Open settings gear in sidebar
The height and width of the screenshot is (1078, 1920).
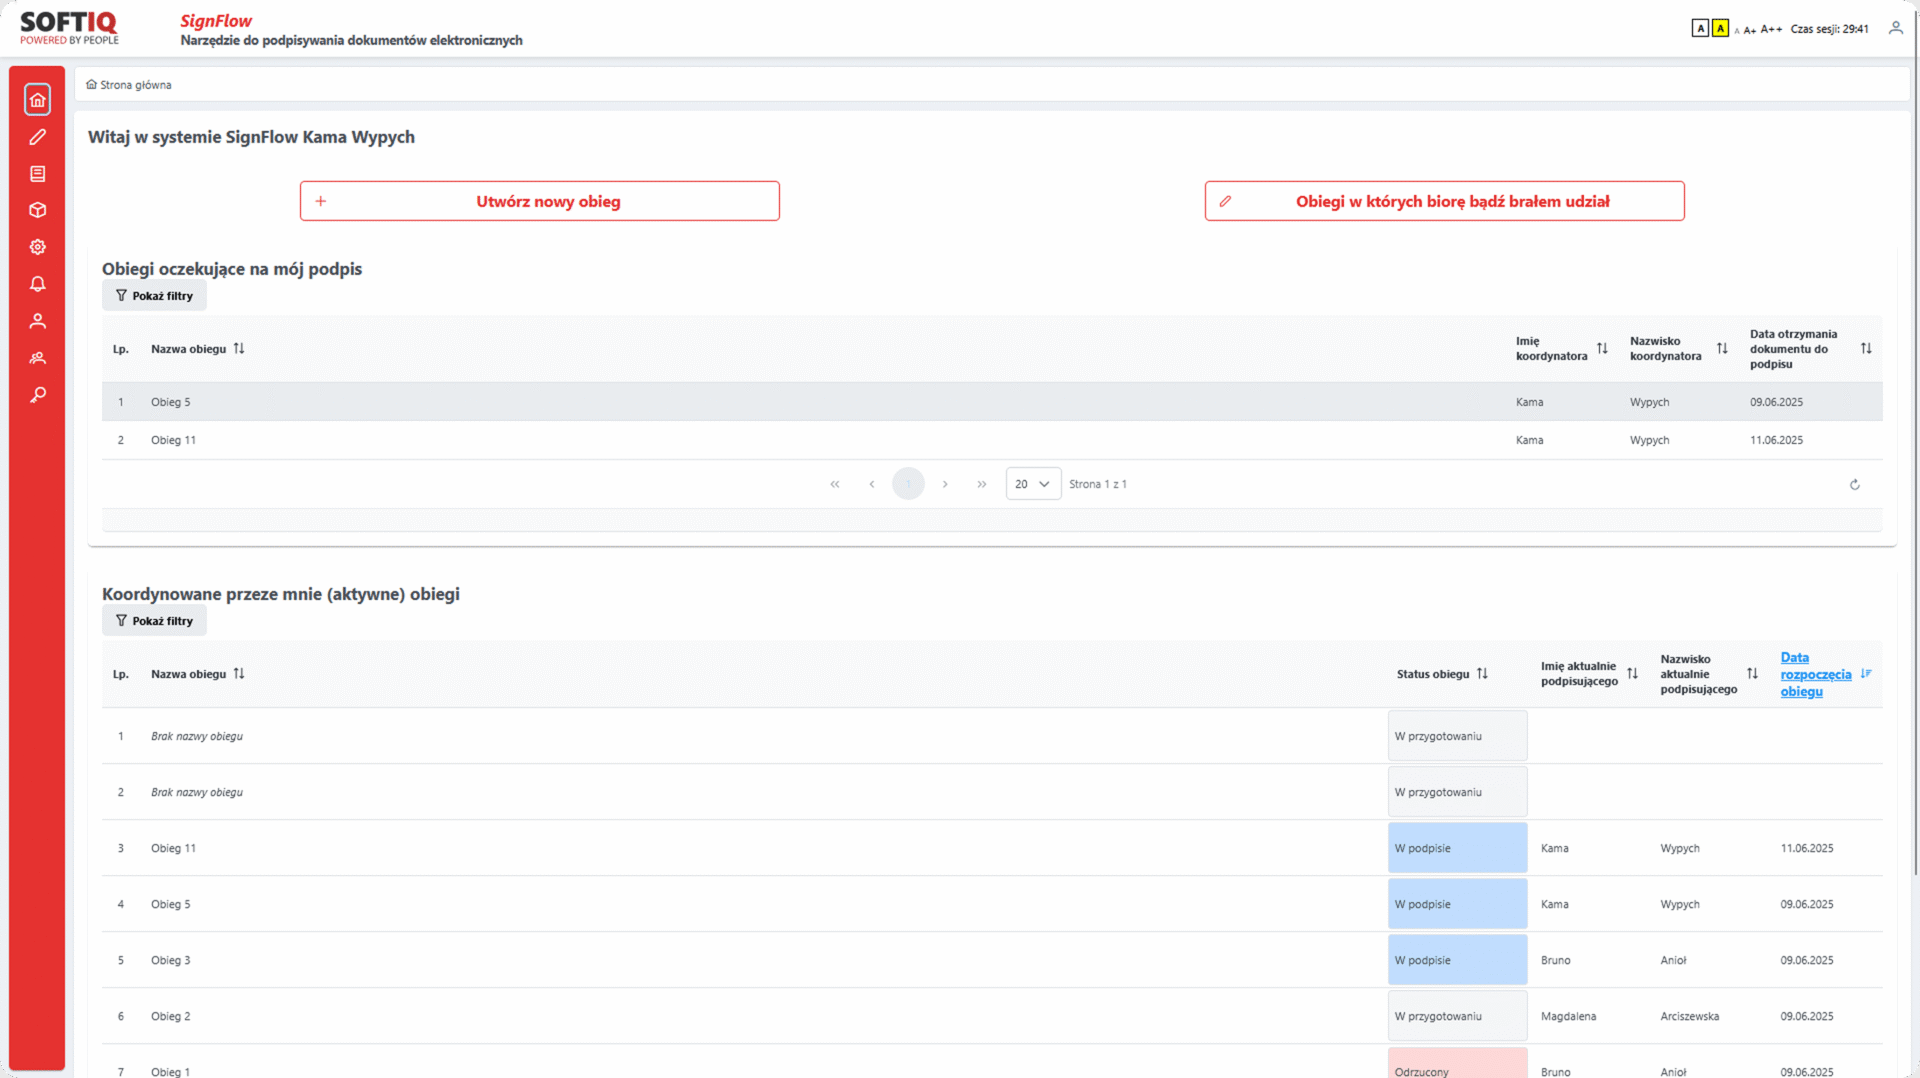pos(38,247)
